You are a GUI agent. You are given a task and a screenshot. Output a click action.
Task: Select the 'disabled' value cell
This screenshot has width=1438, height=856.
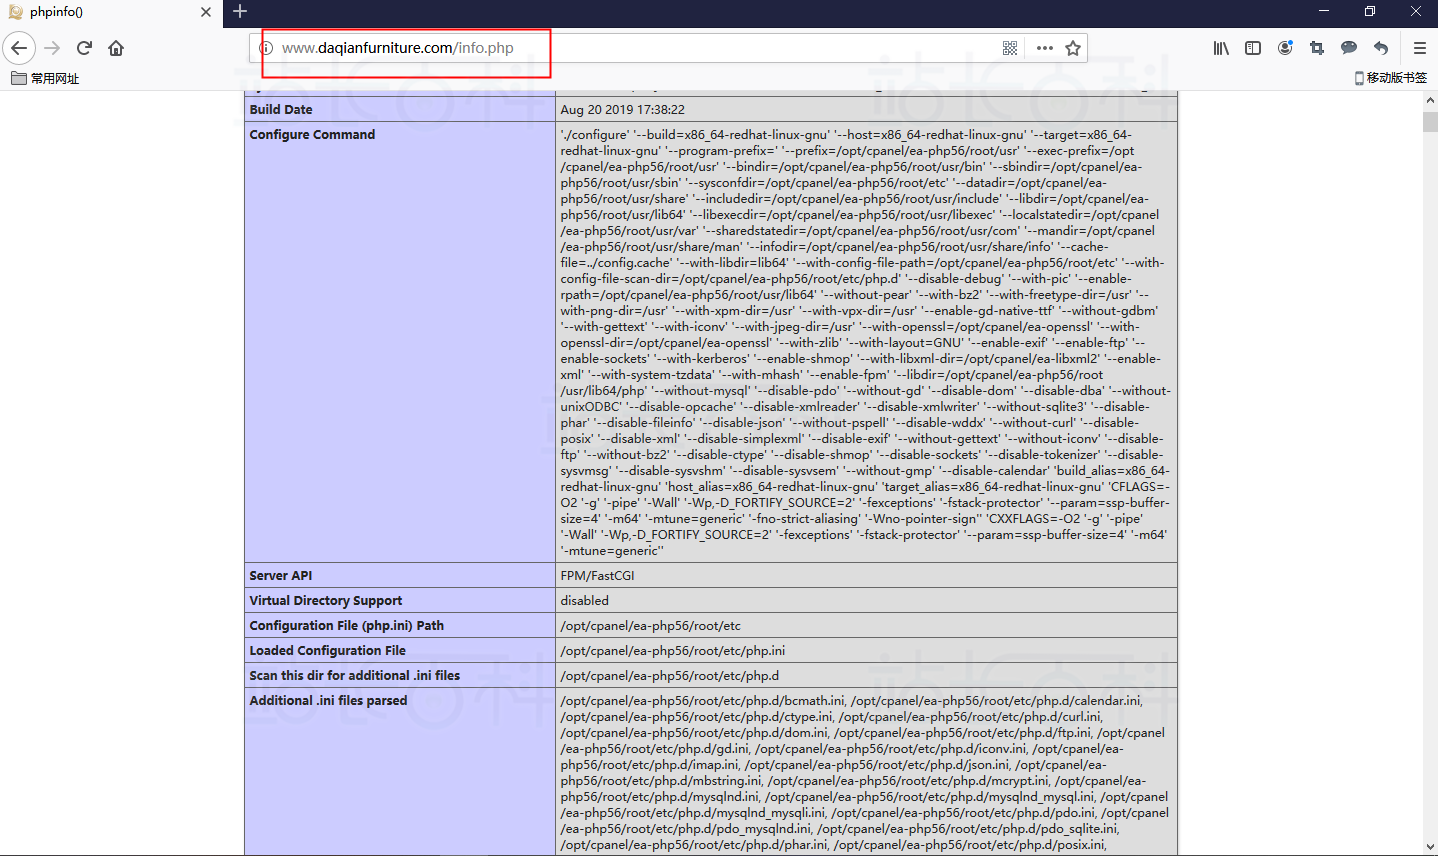point(866,601)
